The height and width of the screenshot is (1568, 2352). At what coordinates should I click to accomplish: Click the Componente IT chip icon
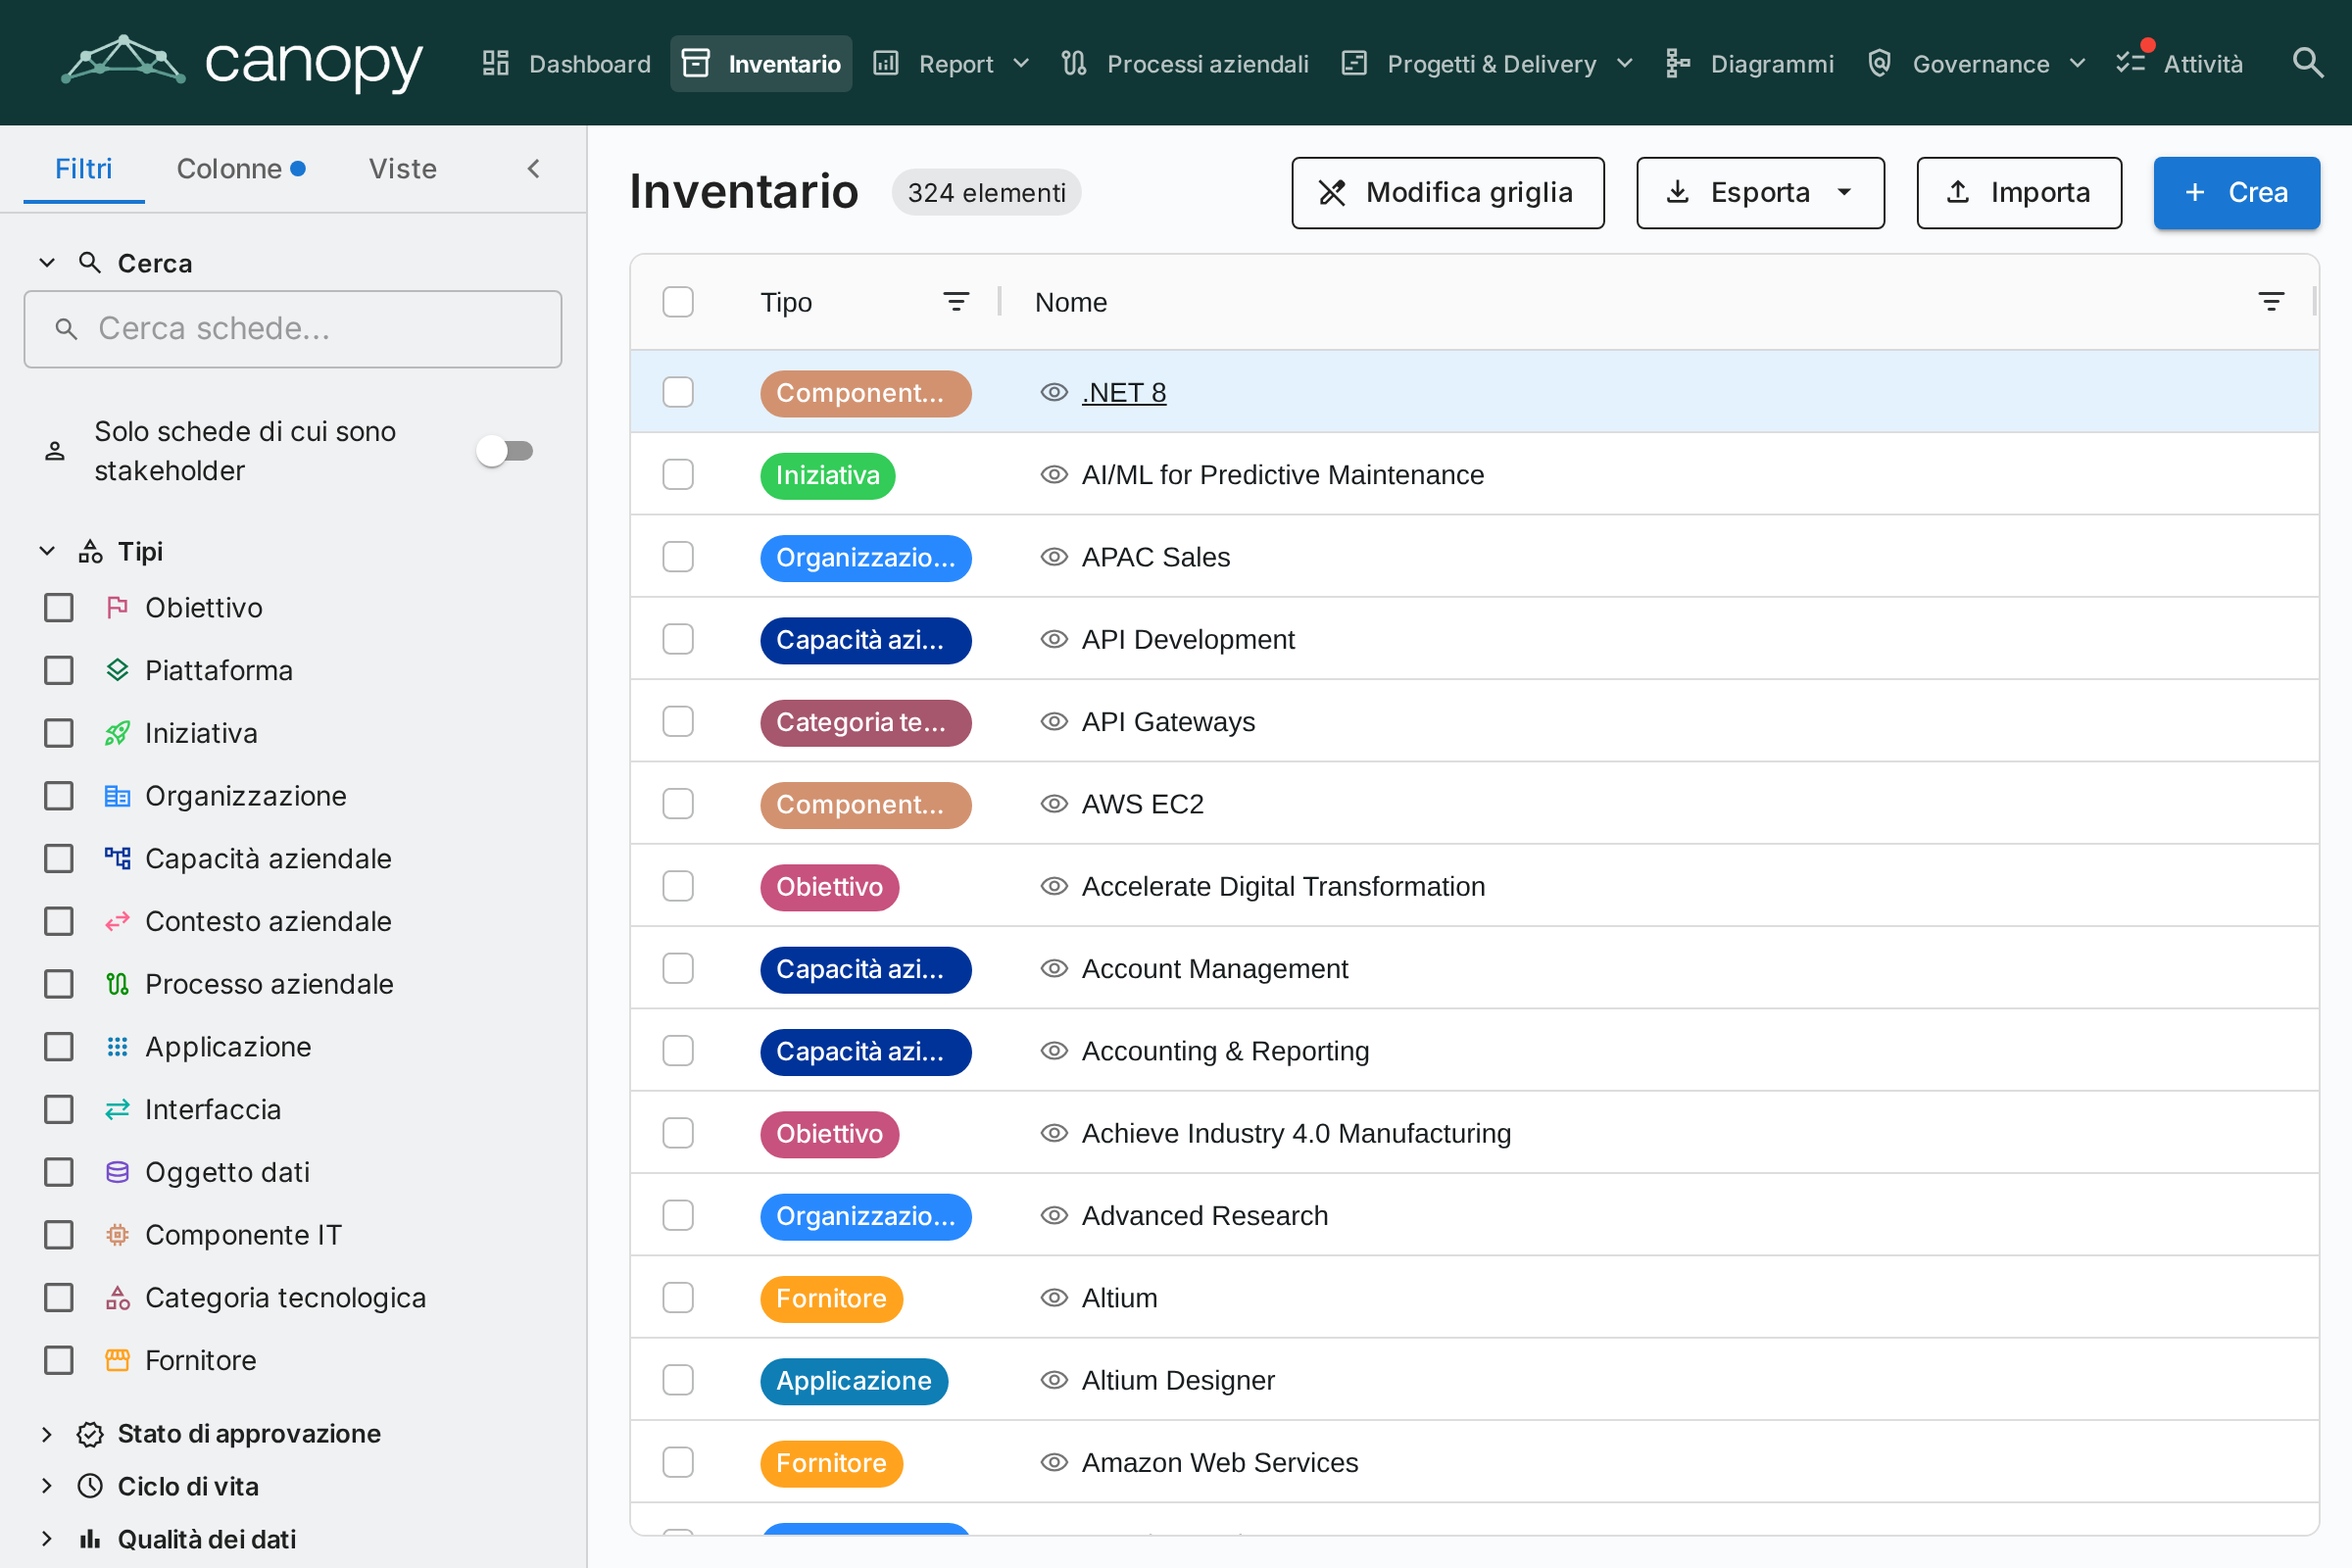pos(117,1235)
